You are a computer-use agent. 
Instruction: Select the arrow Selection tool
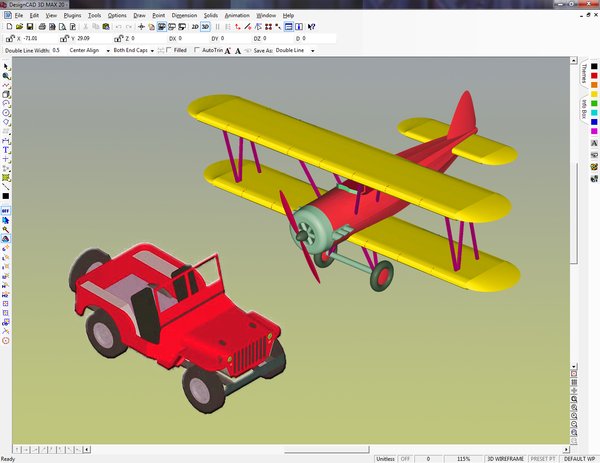point(6,66)
